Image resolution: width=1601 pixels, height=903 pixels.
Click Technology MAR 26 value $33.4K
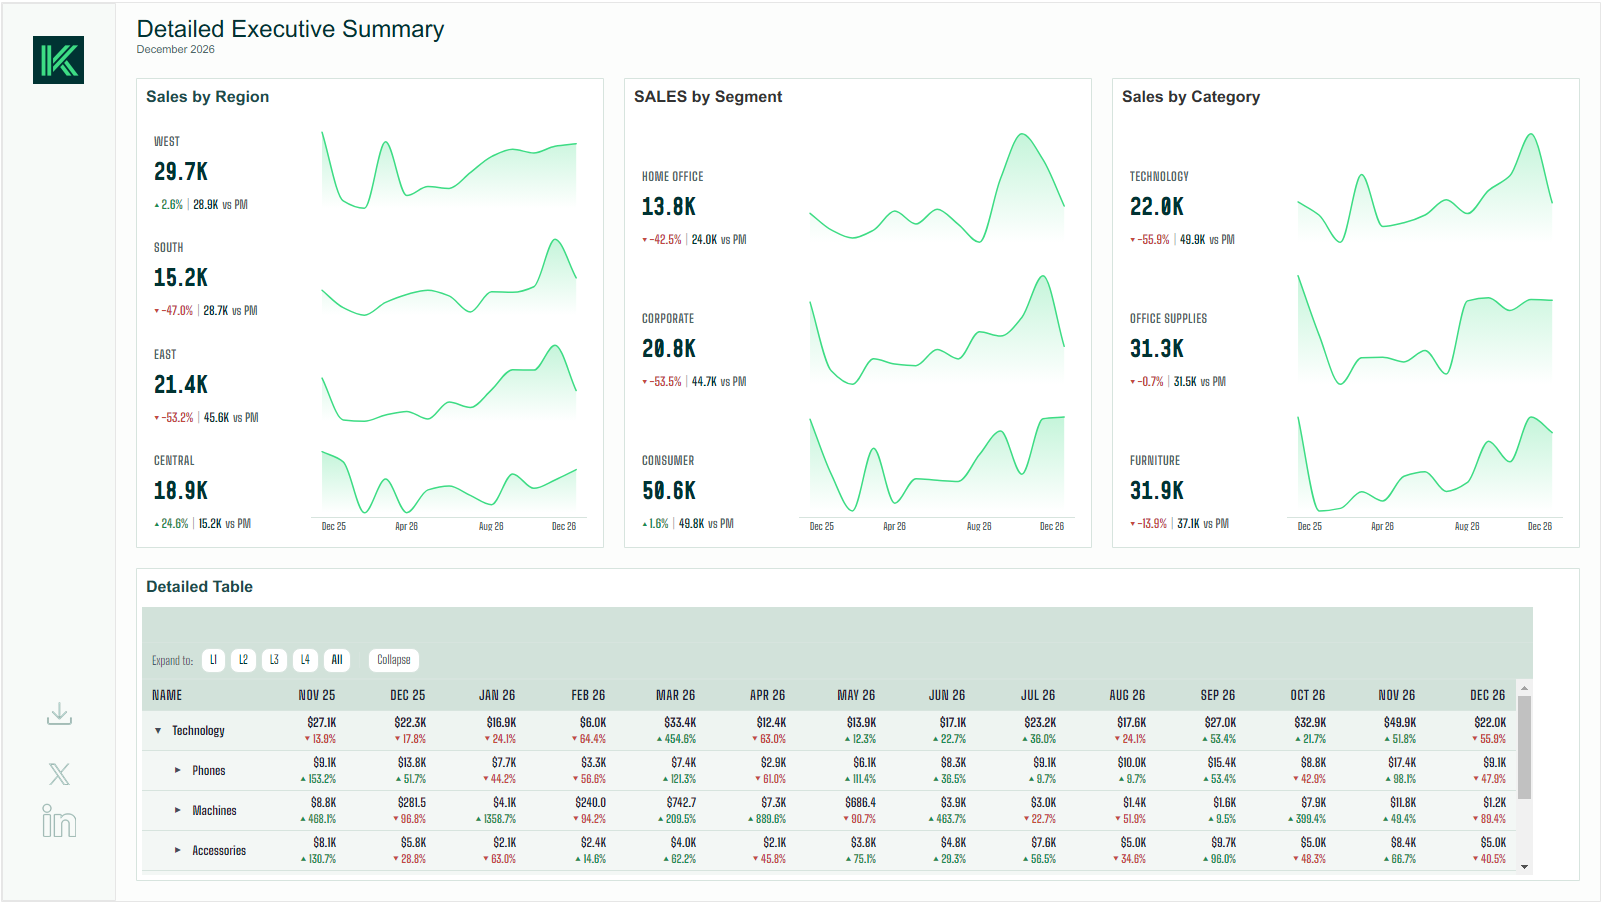[x=680, y=723]
